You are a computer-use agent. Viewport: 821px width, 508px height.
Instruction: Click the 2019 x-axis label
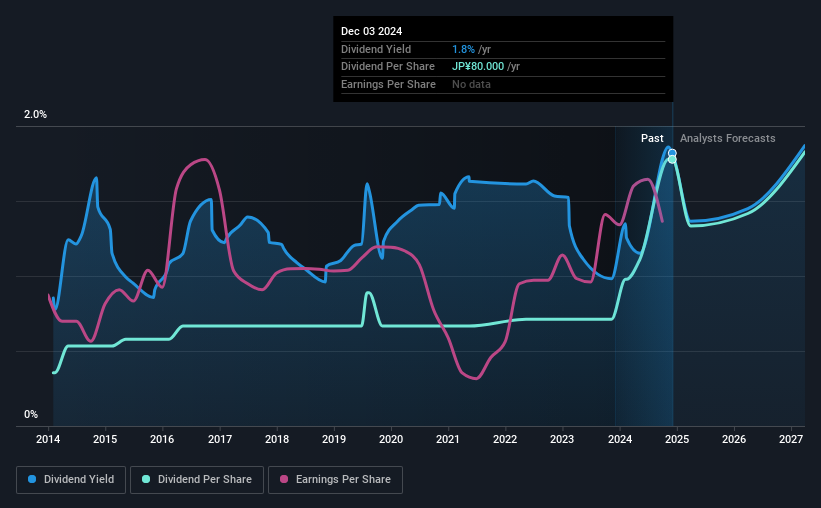(334, 439)
